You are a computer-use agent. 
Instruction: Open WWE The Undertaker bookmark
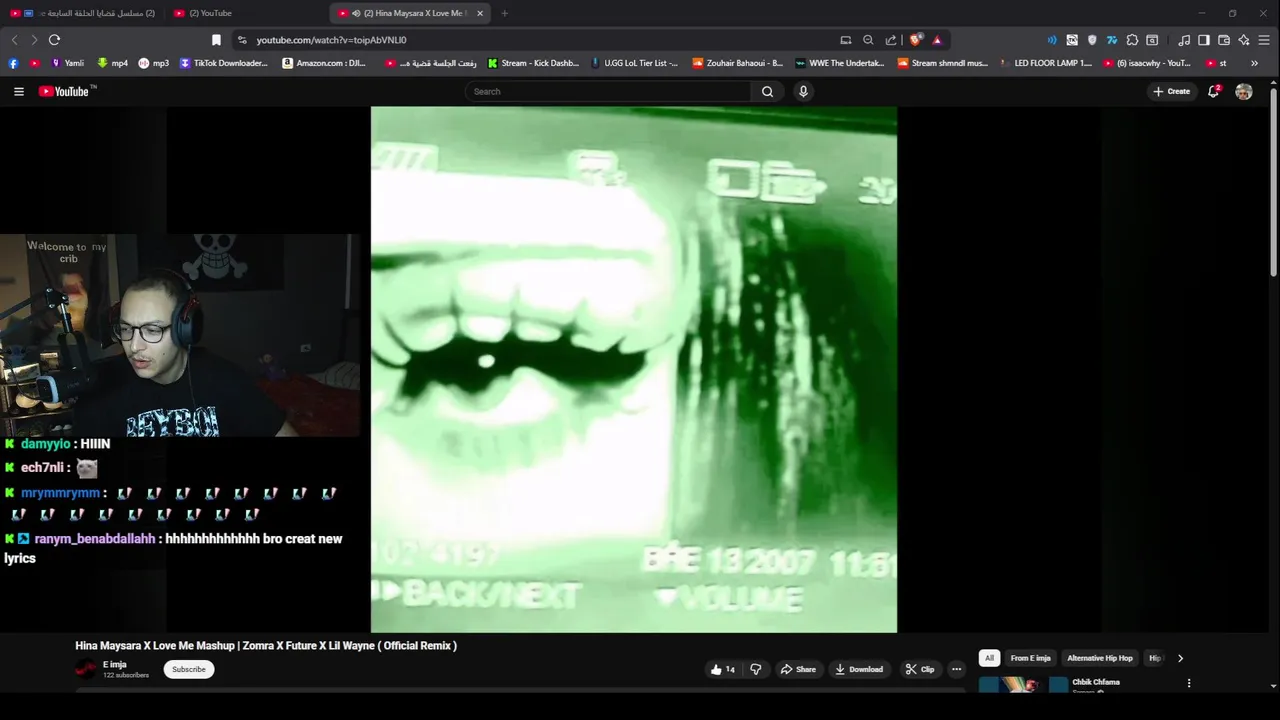840,63
